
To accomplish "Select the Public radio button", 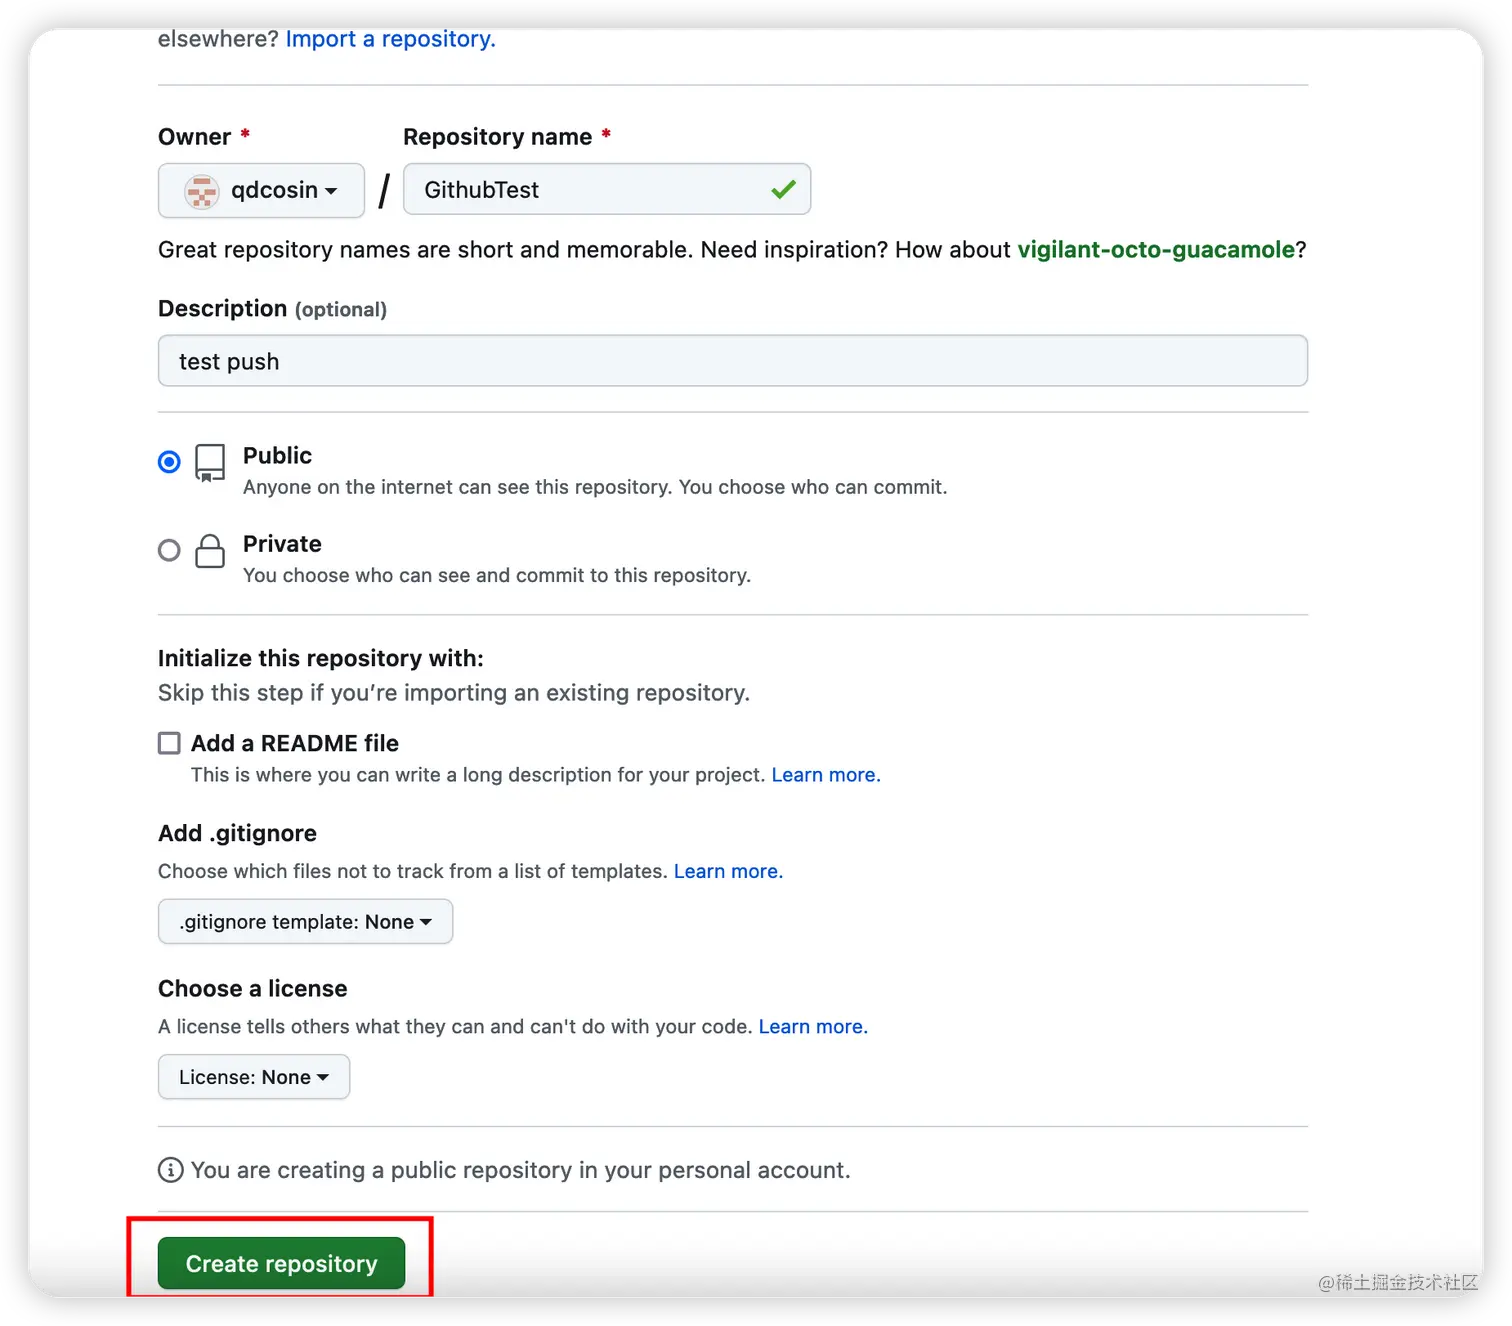I will click(170, 462).
